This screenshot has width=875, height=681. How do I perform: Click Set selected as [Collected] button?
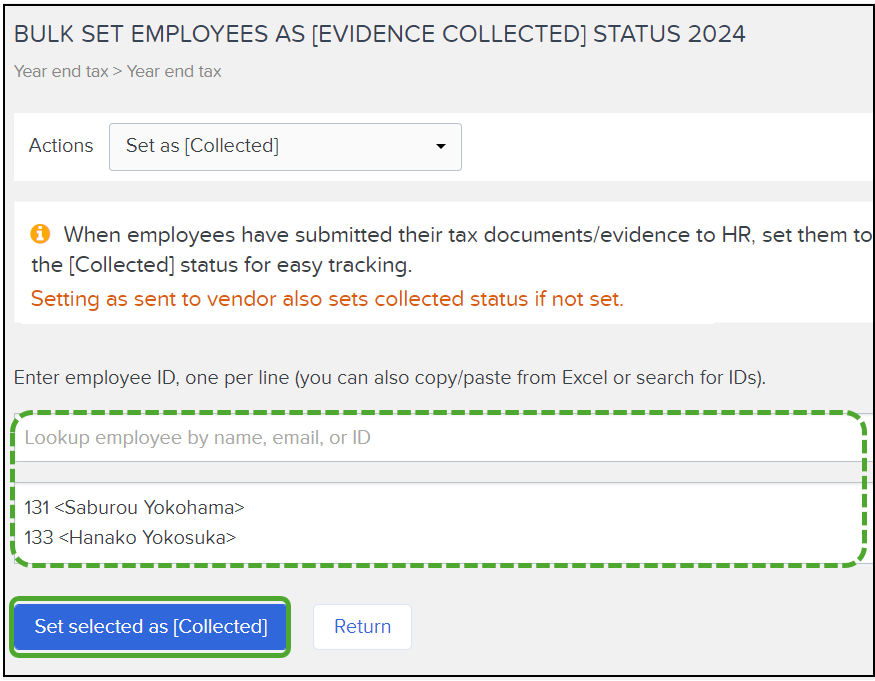click(x=150, y=626)
